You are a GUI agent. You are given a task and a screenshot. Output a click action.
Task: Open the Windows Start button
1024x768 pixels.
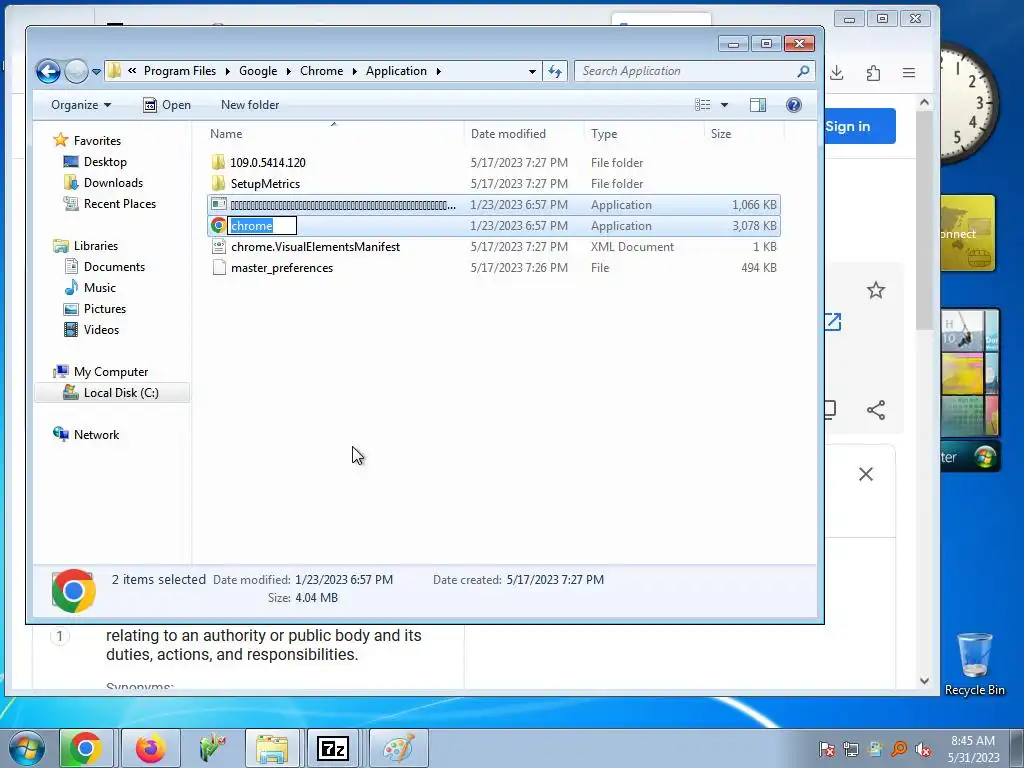[26, 748]
